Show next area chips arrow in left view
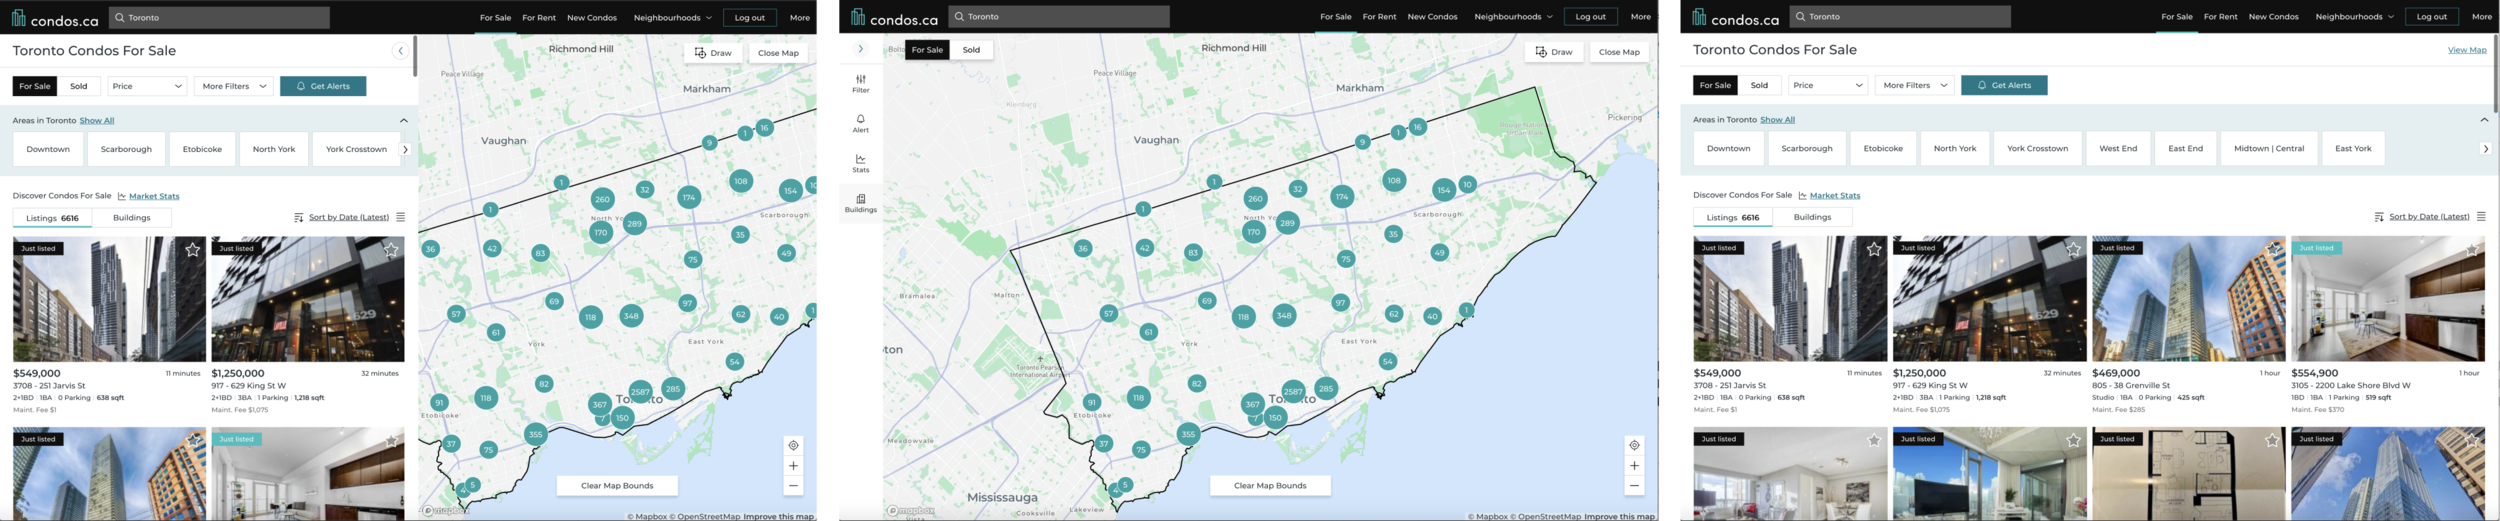 [x=405, y=150]
